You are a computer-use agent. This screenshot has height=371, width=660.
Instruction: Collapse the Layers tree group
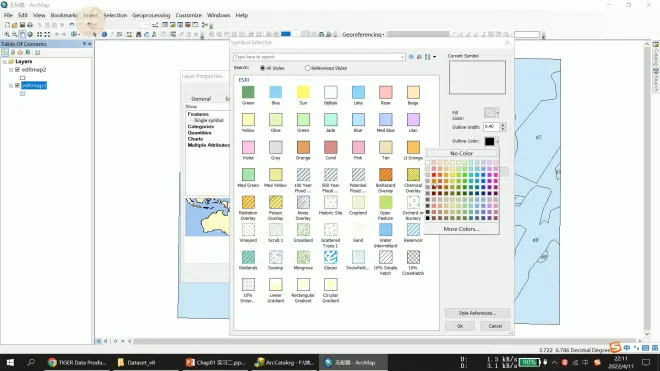coord(5,61)
